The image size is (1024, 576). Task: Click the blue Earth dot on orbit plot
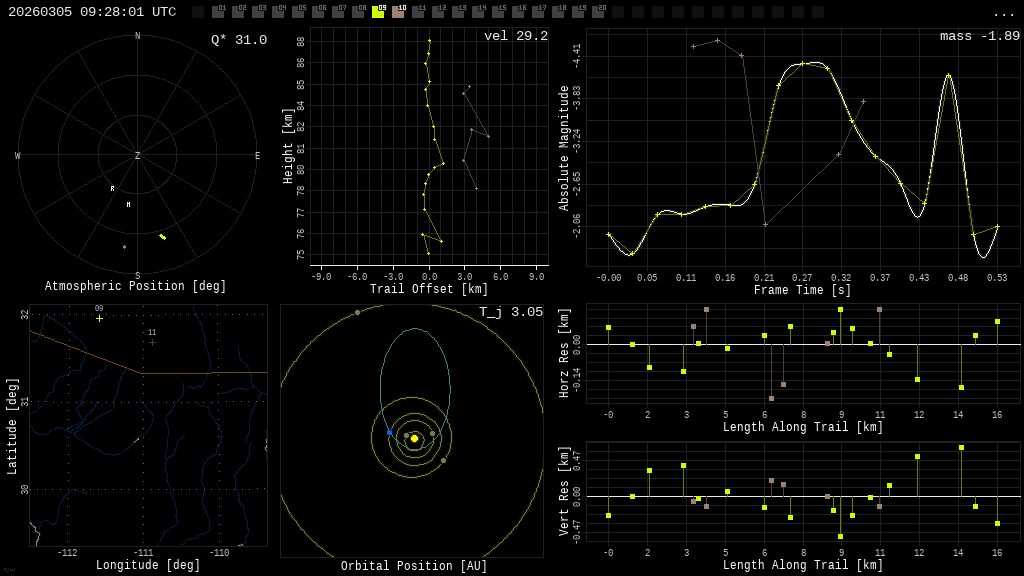coord(390,432)
